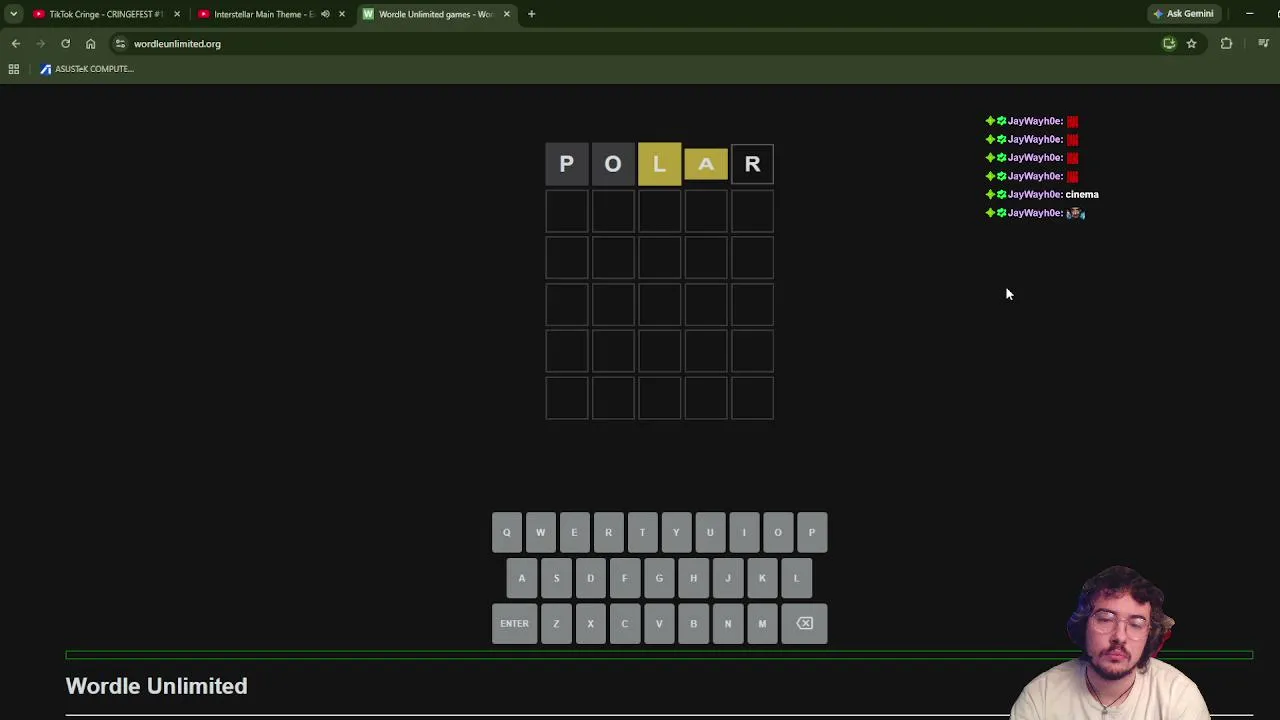
Task: Close the TikTok Cringe tab
Action: 177,14
